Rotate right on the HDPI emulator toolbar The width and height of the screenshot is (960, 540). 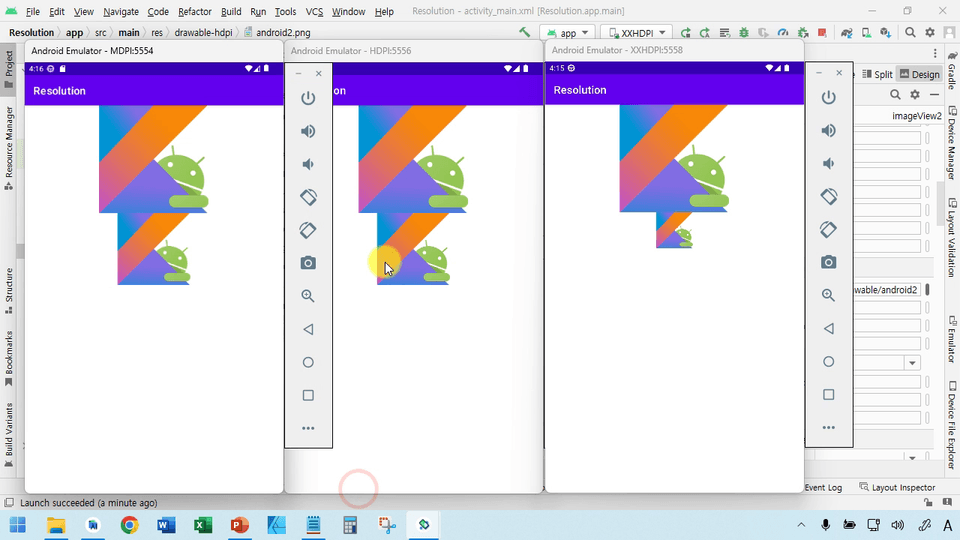[308, 230]
